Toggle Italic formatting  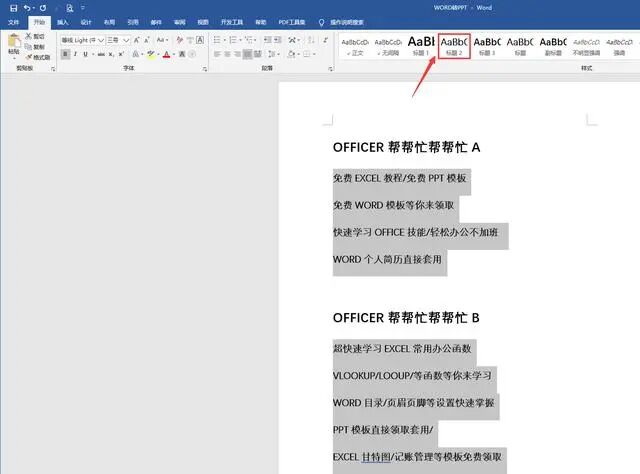tap(75, 54)
